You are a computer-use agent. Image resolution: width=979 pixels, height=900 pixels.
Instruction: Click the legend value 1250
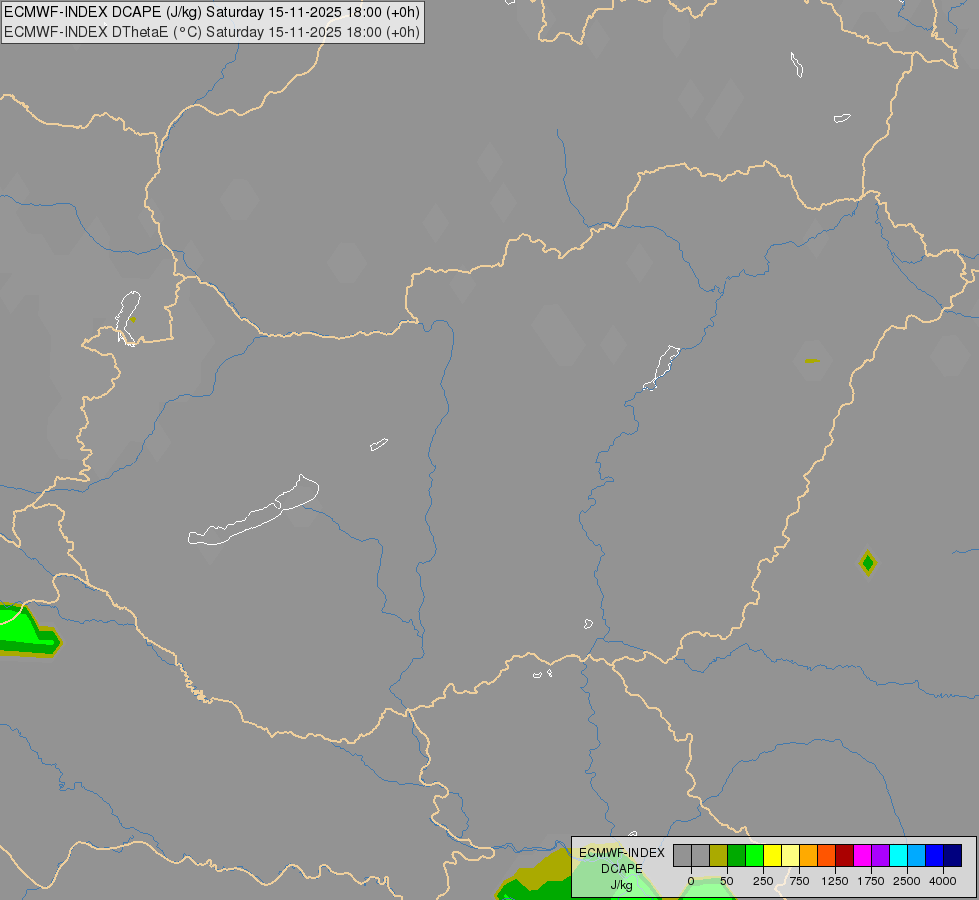coord(835,881)
